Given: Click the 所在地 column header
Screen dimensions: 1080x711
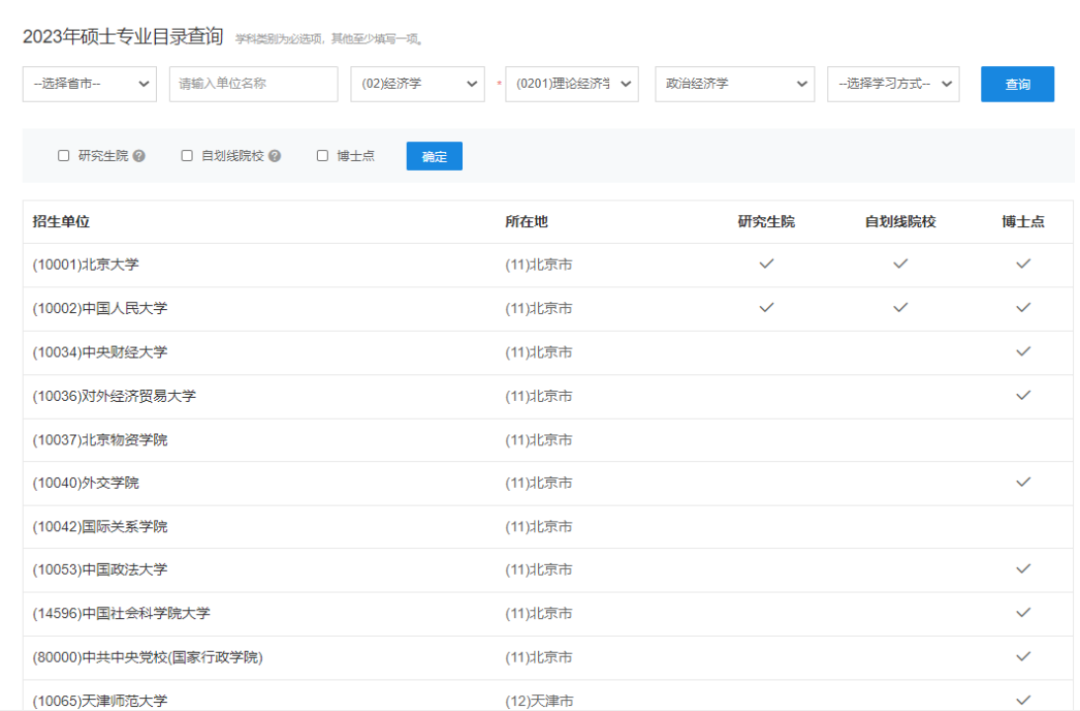Looking at the screenshot, I should tap(526, 222).
